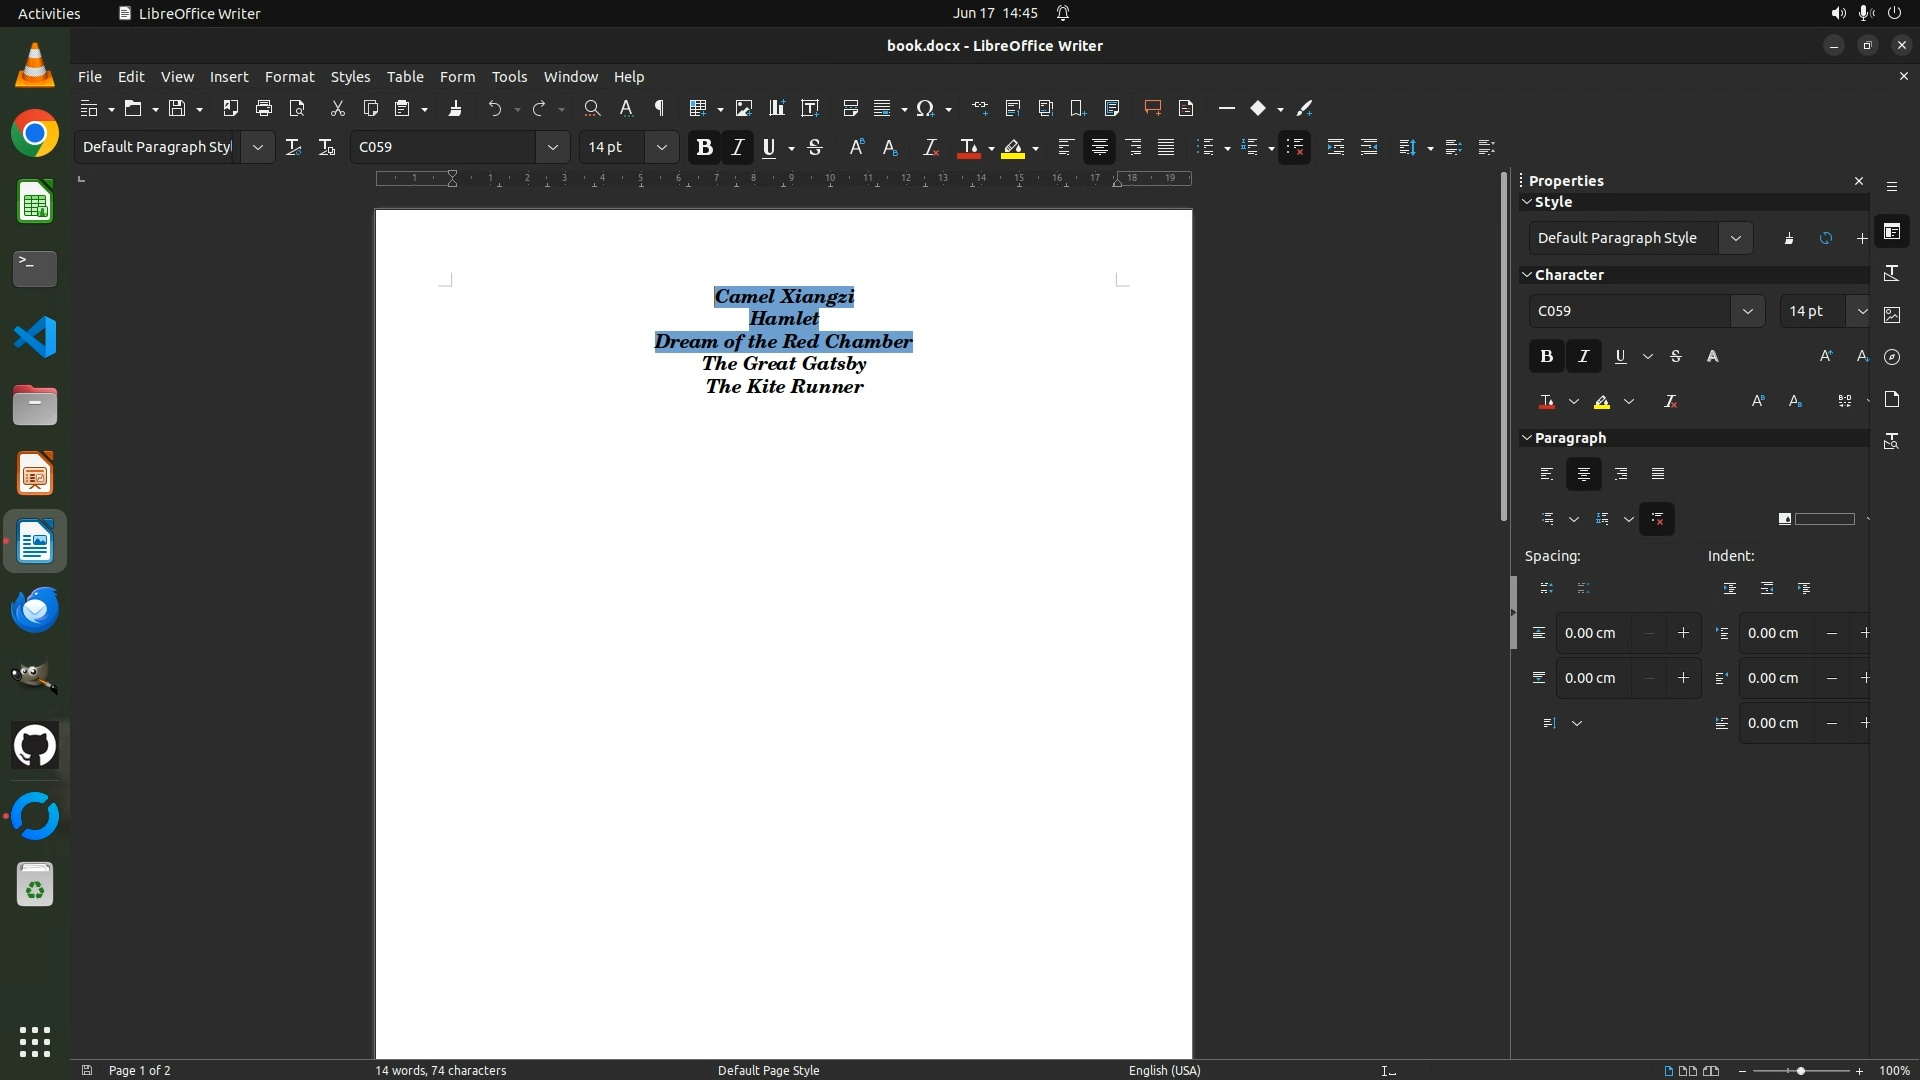Insert image using toolbar icon
Viewport: 1920px width, 1080px height.
(x=743, y=108)
